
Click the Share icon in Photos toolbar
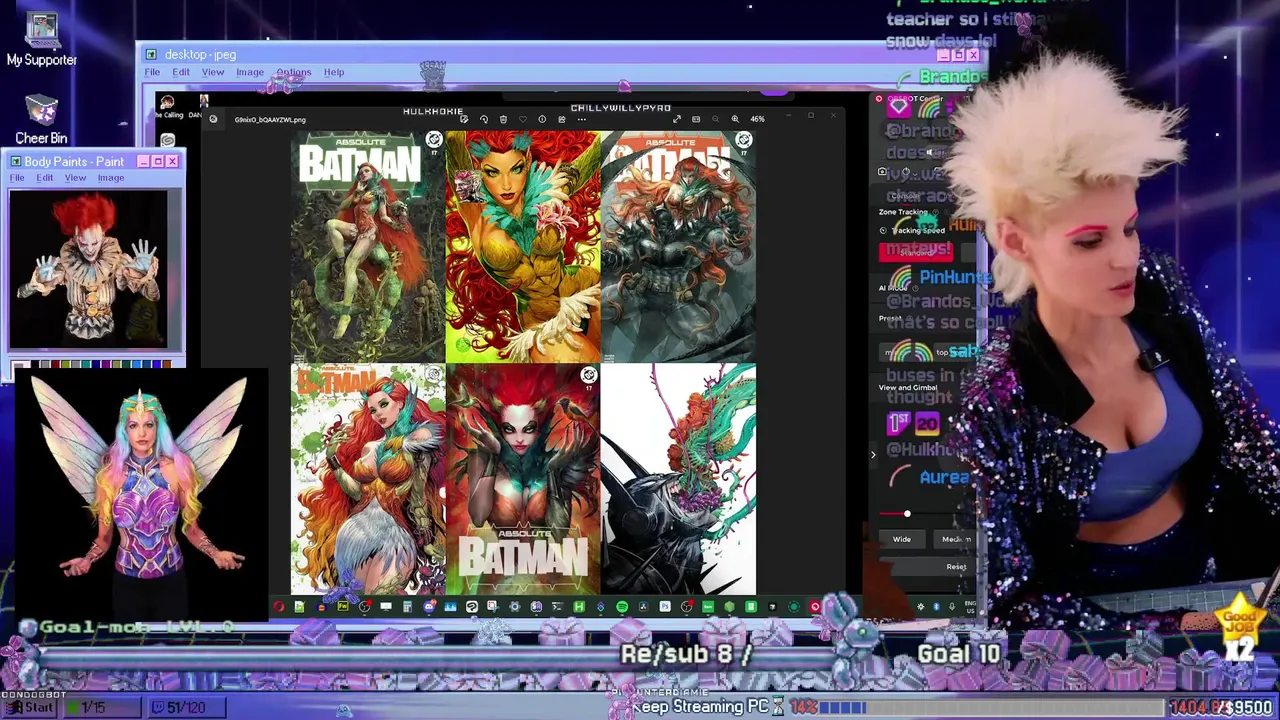562,119
